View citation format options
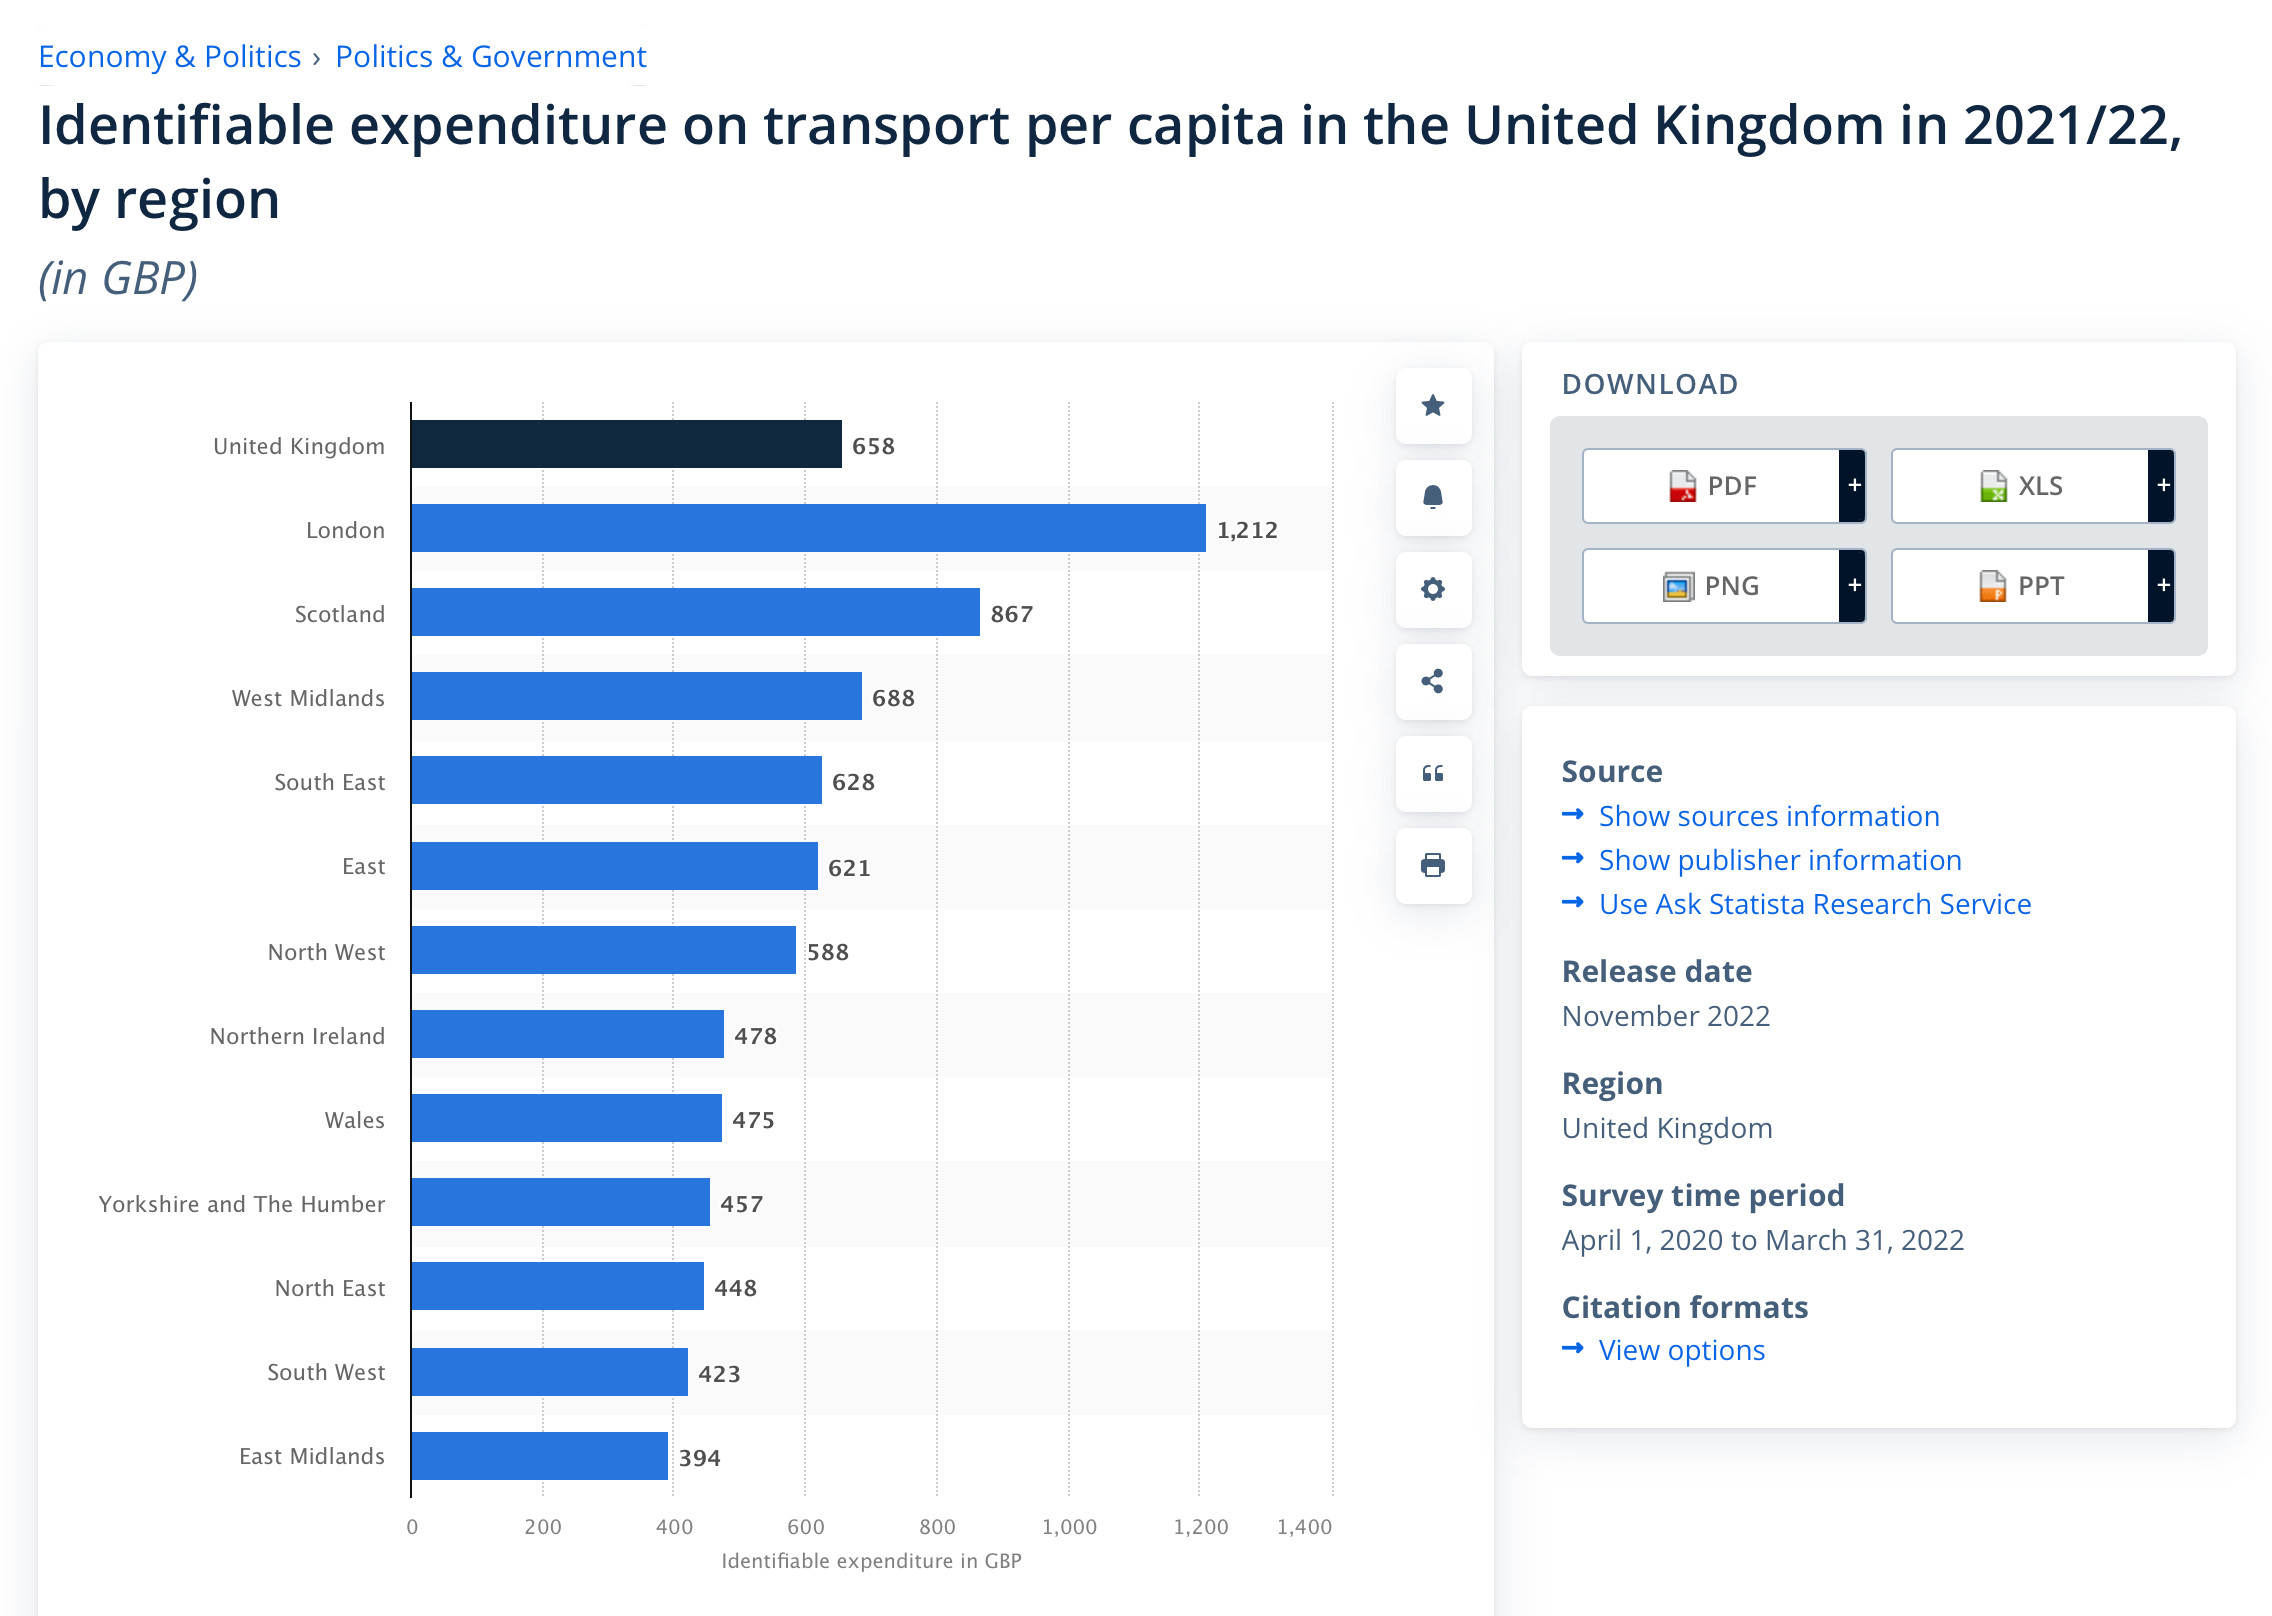The width and height of the screenshot is (2272, 1616). click(x=1681, y=1350)
